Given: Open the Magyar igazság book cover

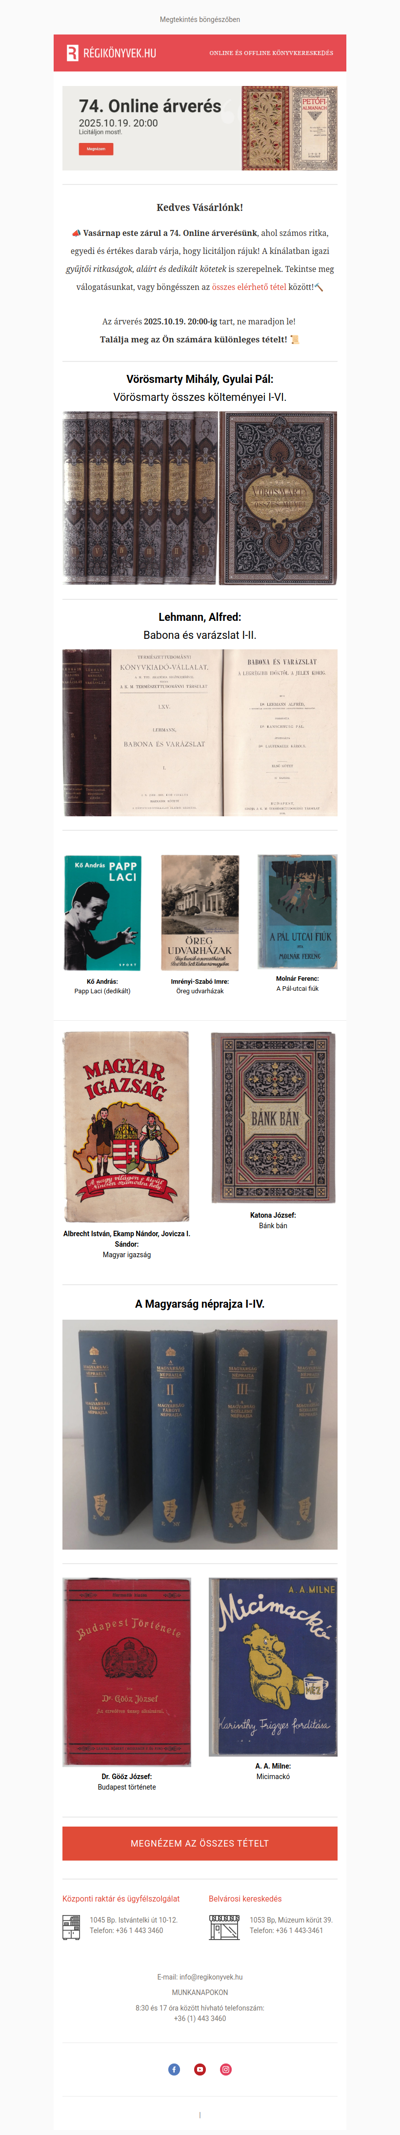Looking at the screenshot, I should coord(126,1127).
